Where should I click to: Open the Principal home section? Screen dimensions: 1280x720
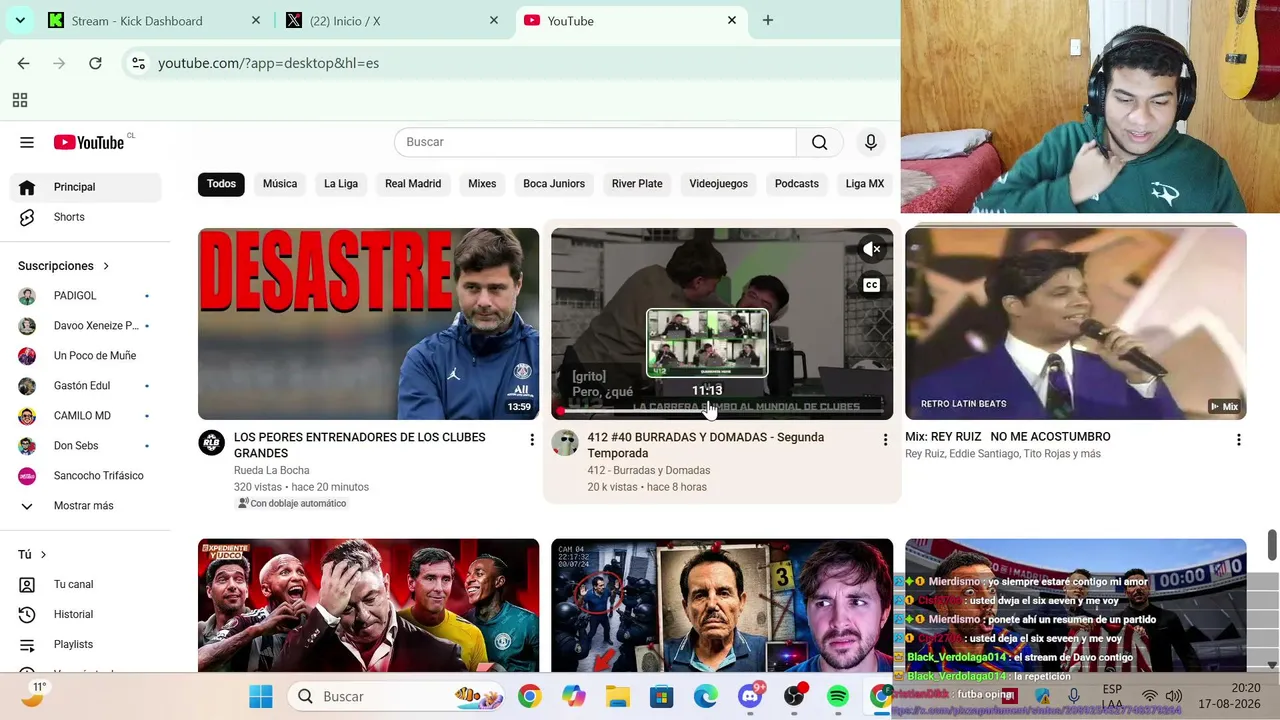(x=86, y=187)
